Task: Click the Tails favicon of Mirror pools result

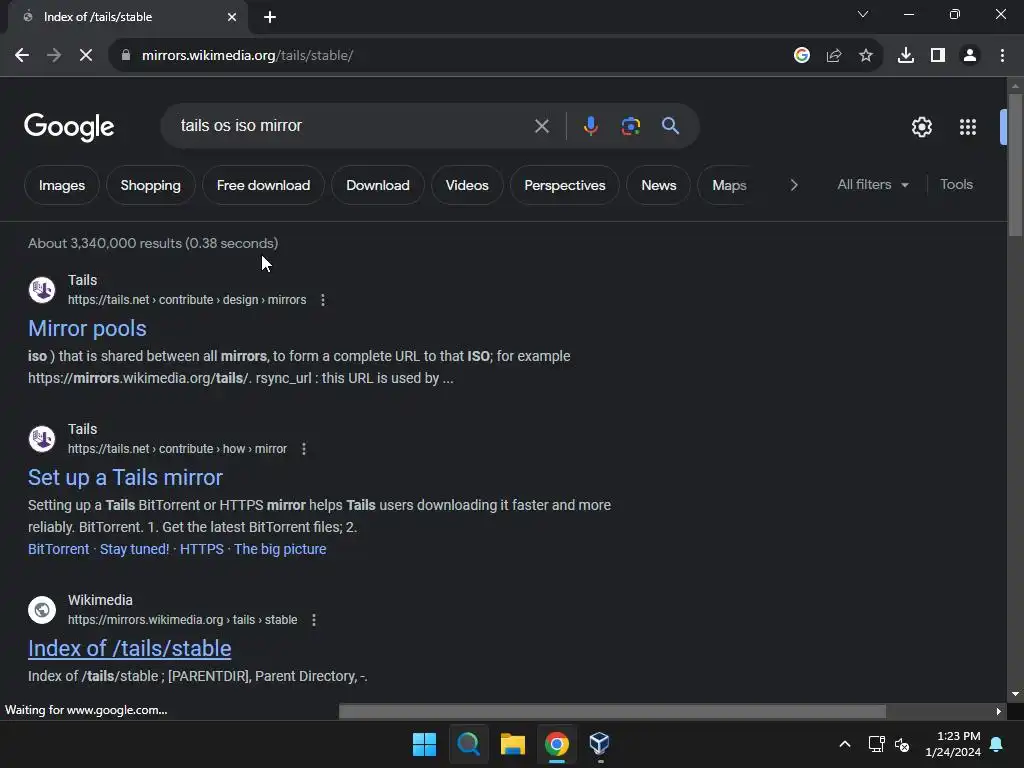Action: 42,290
